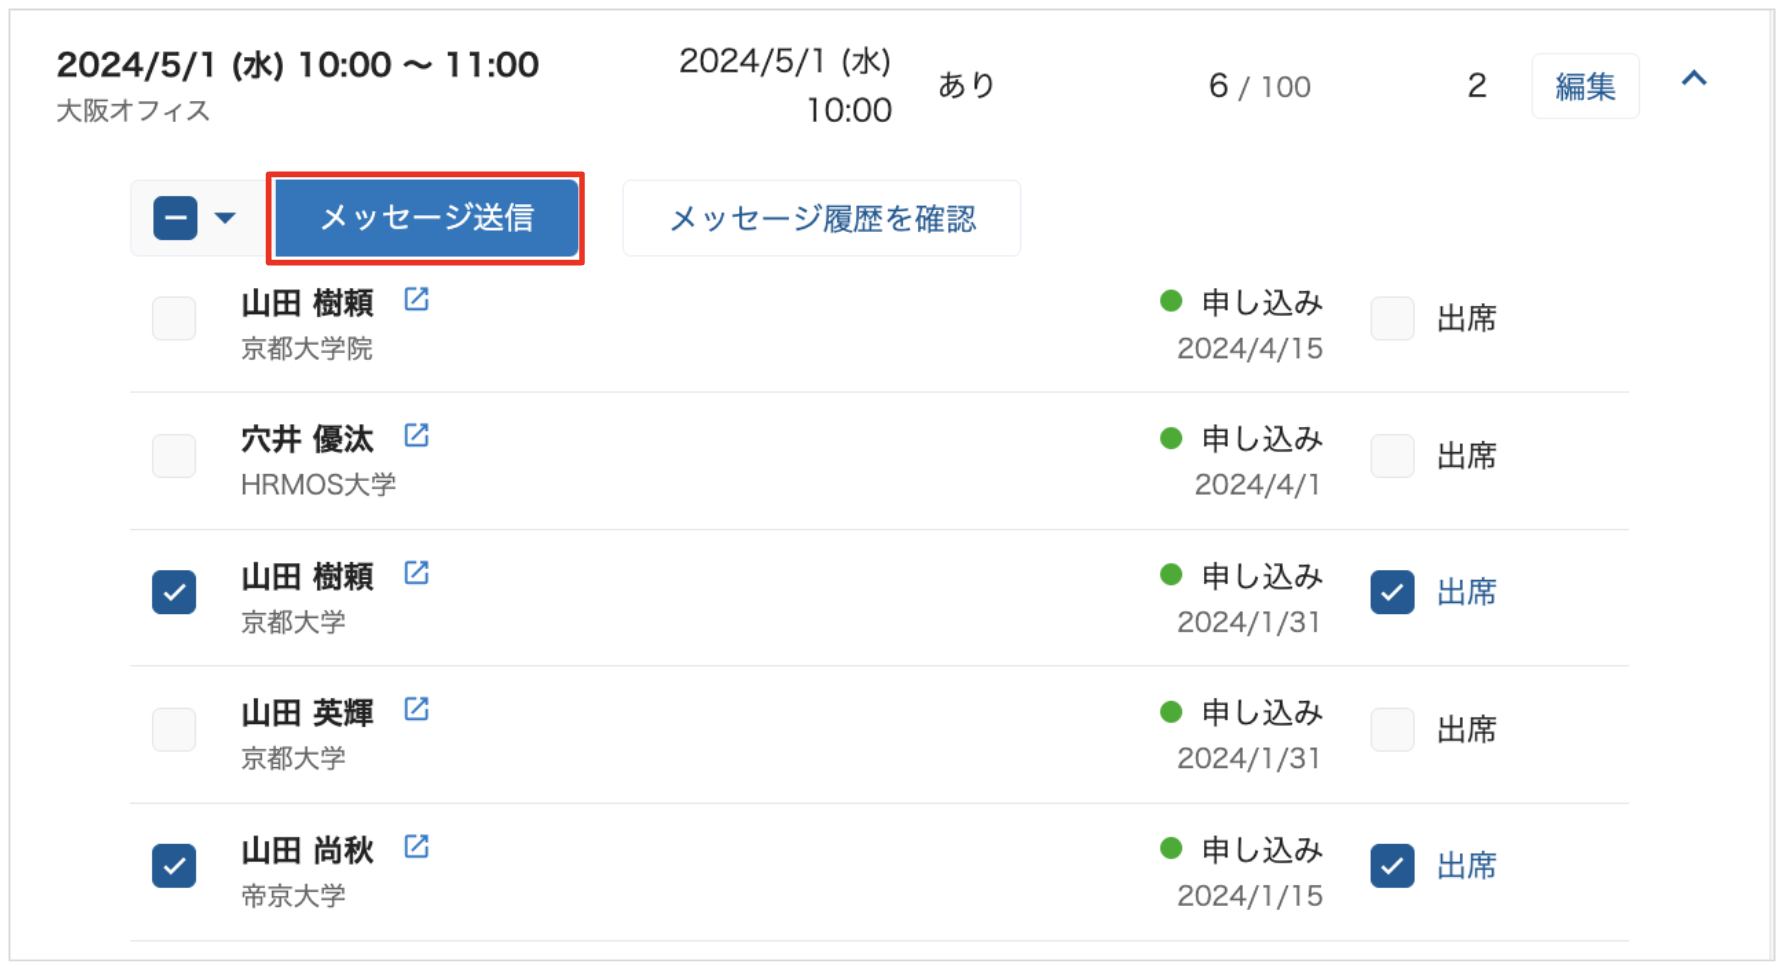Check 出席 attendance for 山田 英輝

1392,729
